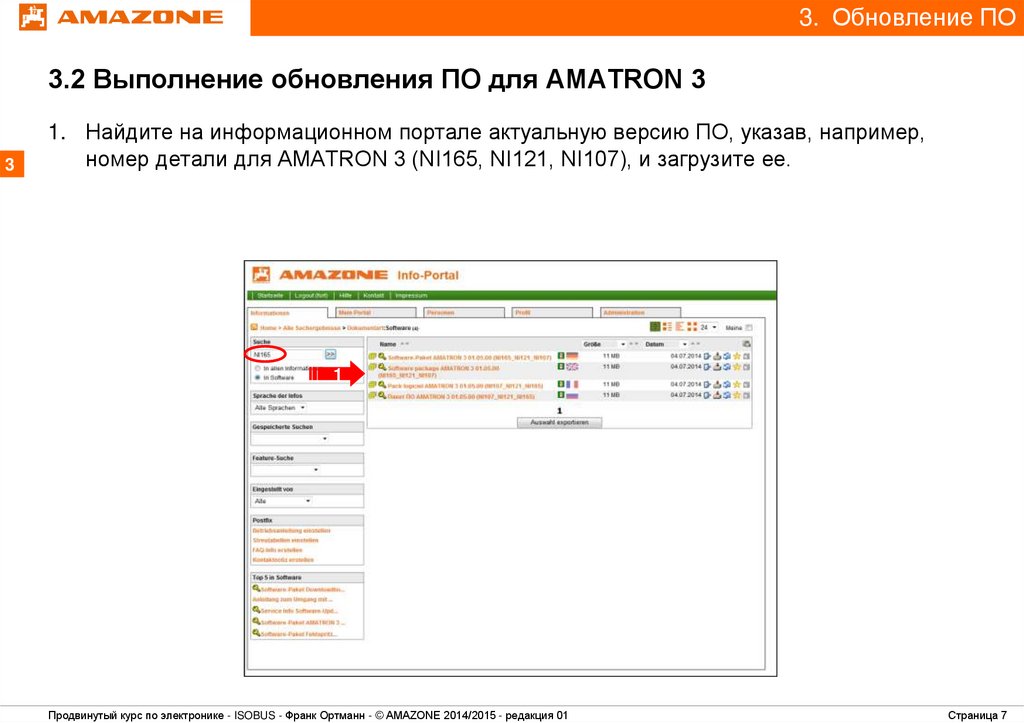The height and width of the screenshot is (723, 1024).
Task: Click the search go button beside NI165
Action: [330, 354]
